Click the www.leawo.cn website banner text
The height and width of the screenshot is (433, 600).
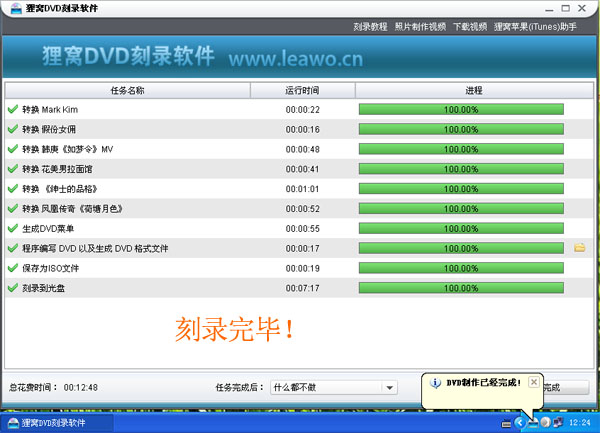(x=295, y=59)
